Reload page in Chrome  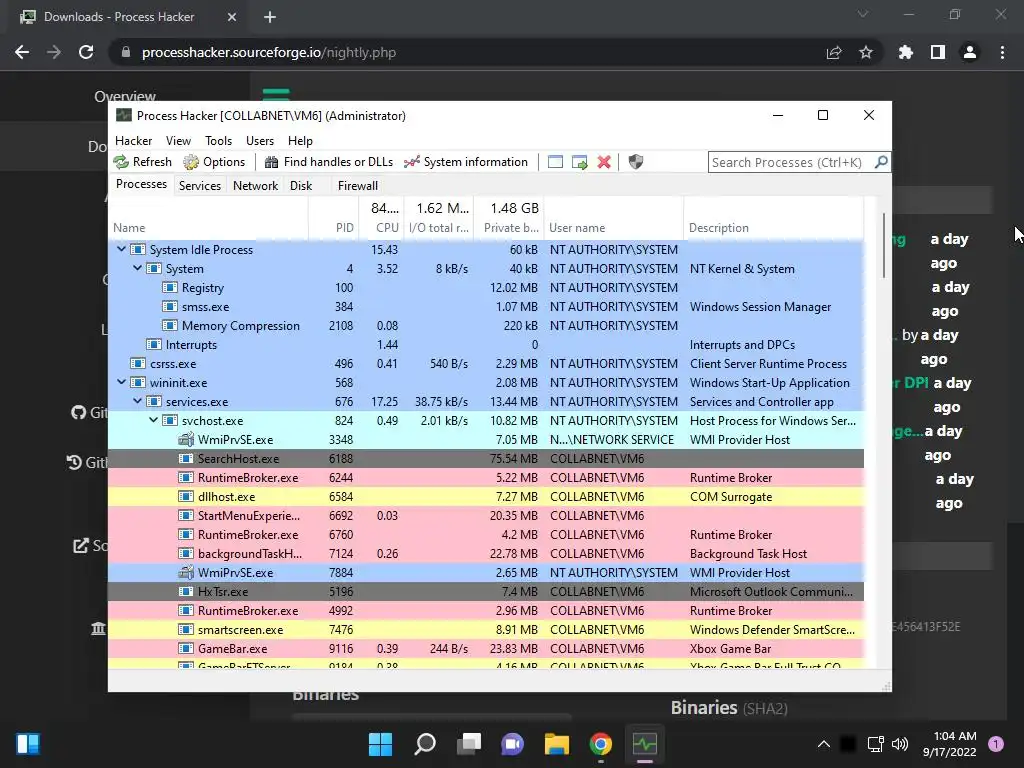(x=86, y=52)
